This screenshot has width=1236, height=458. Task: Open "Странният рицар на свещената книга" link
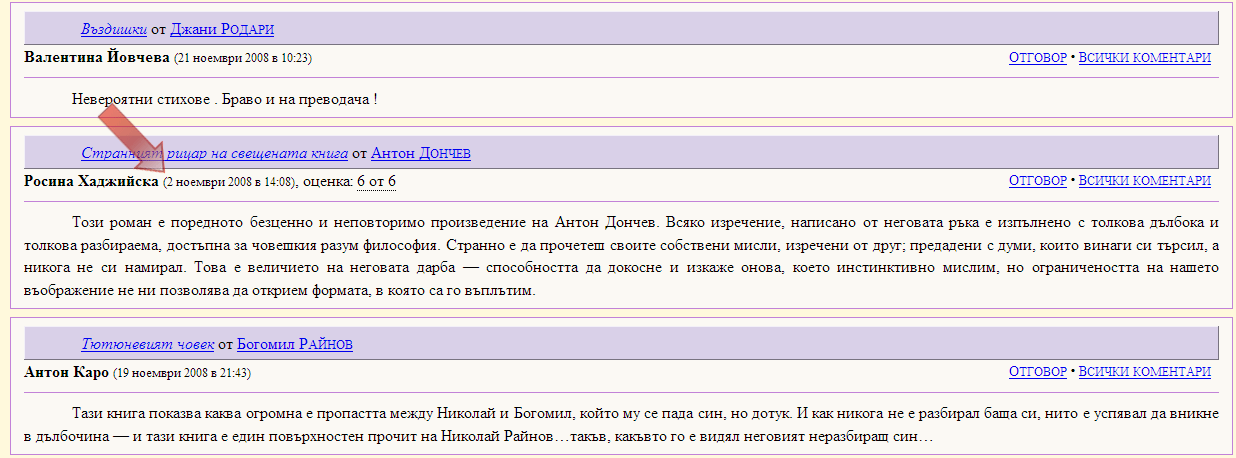[x=215, y=154]
